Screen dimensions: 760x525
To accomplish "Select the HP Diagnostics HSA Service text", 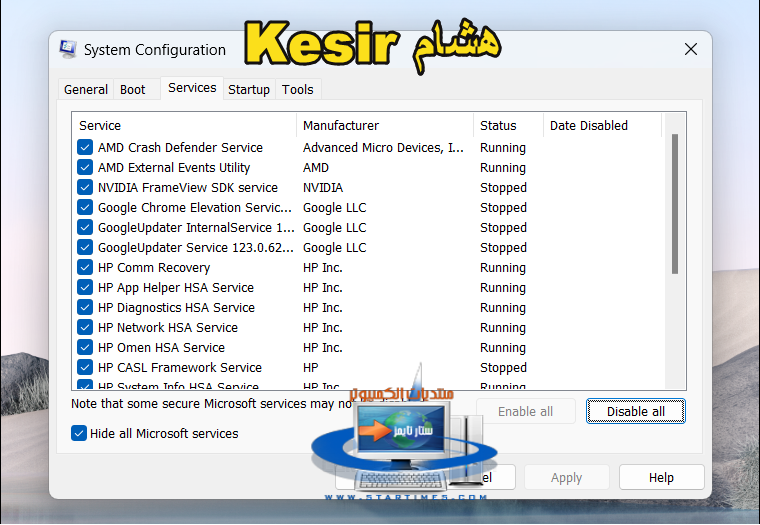I will tap(176, 307).
